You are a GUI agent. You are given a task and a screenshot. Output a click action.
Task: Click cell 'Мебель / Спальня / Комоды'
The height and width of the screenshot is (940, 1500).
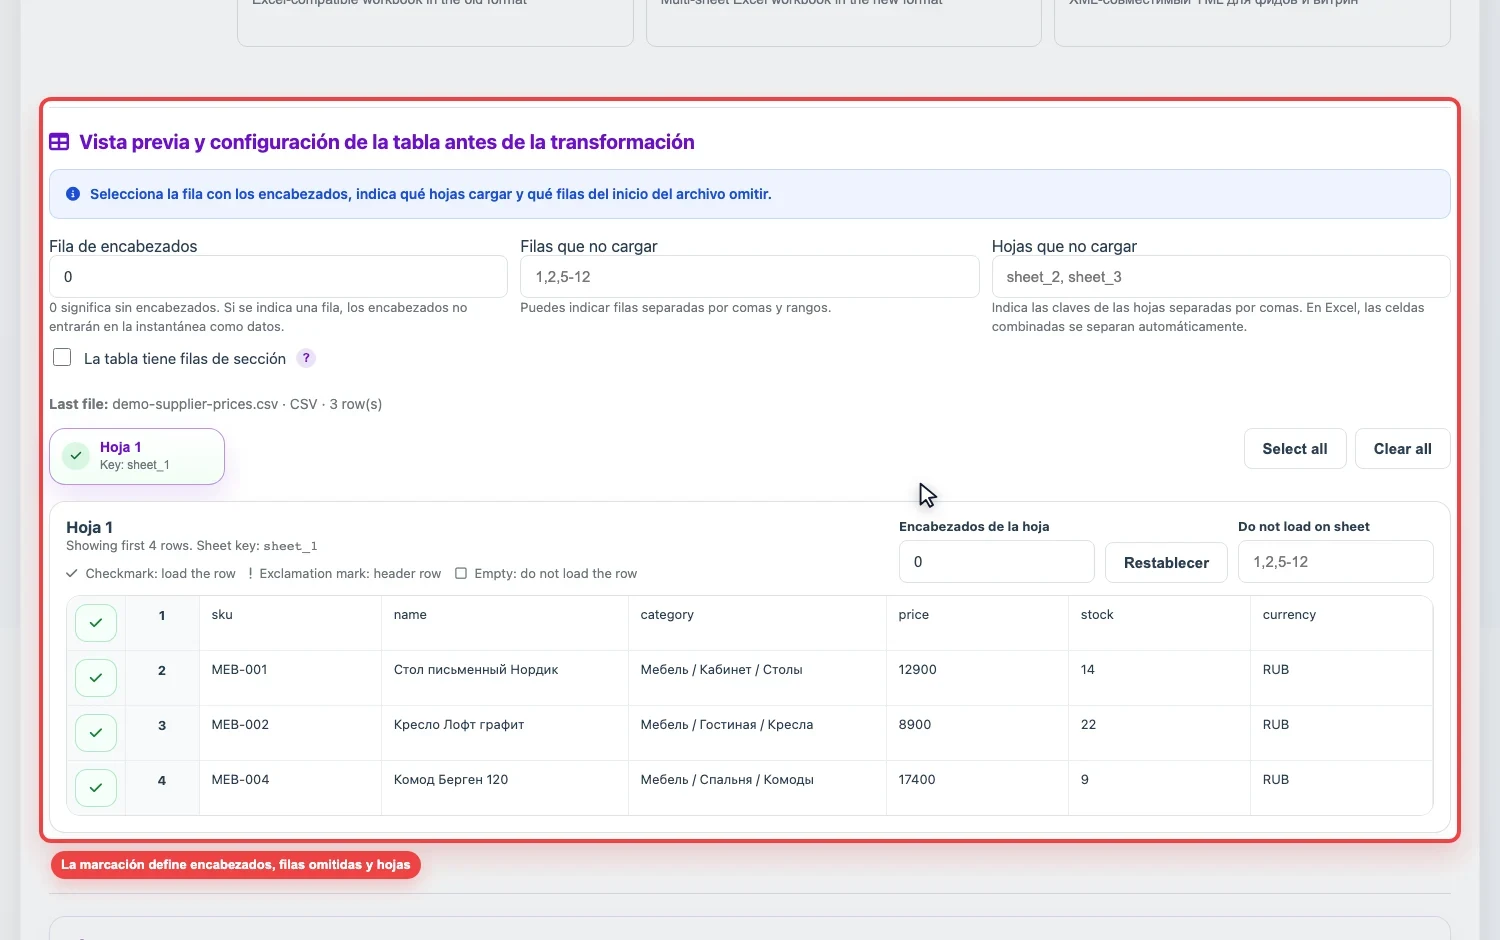pos(757,788)
